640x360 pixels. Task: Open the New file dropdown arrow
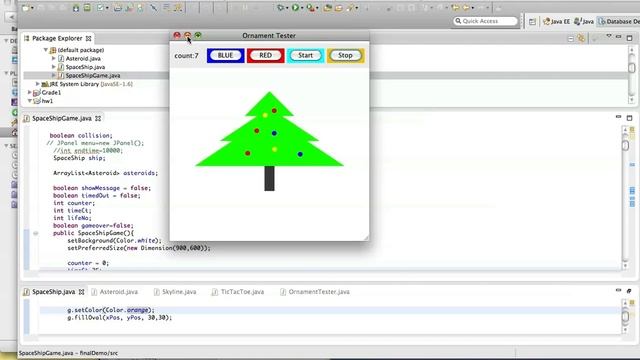tap(32, 8)
